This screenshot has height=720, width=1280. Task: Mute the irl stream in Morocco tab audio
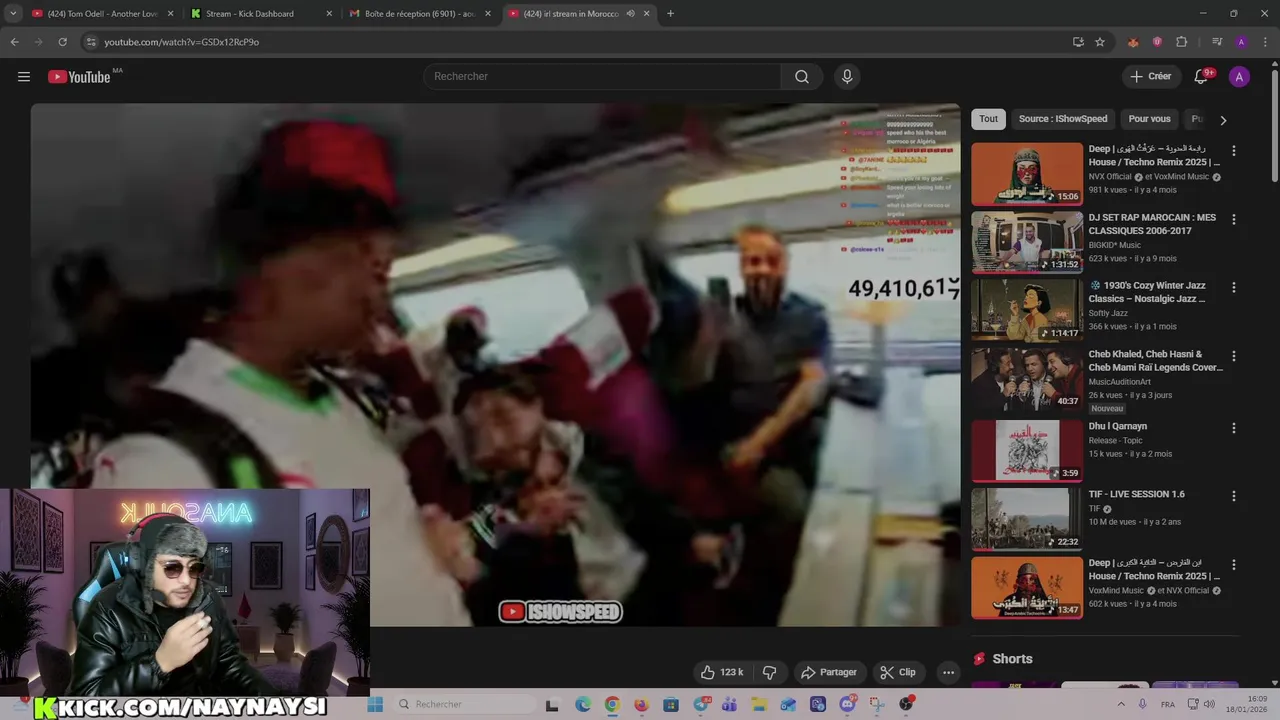click(631, 14)
